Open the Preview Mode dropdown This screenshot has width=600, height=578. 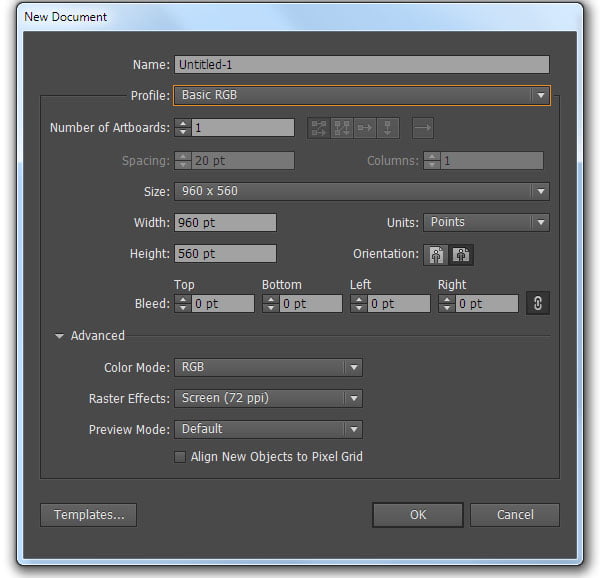click(268, 429)
